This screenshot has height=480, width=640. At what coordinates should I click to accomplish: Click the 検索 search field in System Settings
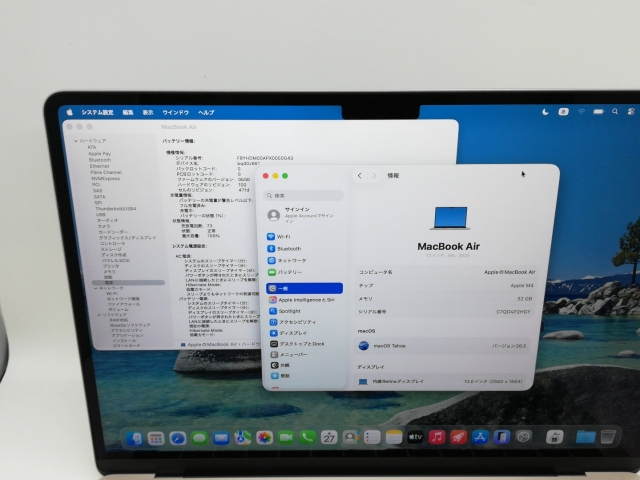point(304,196)
